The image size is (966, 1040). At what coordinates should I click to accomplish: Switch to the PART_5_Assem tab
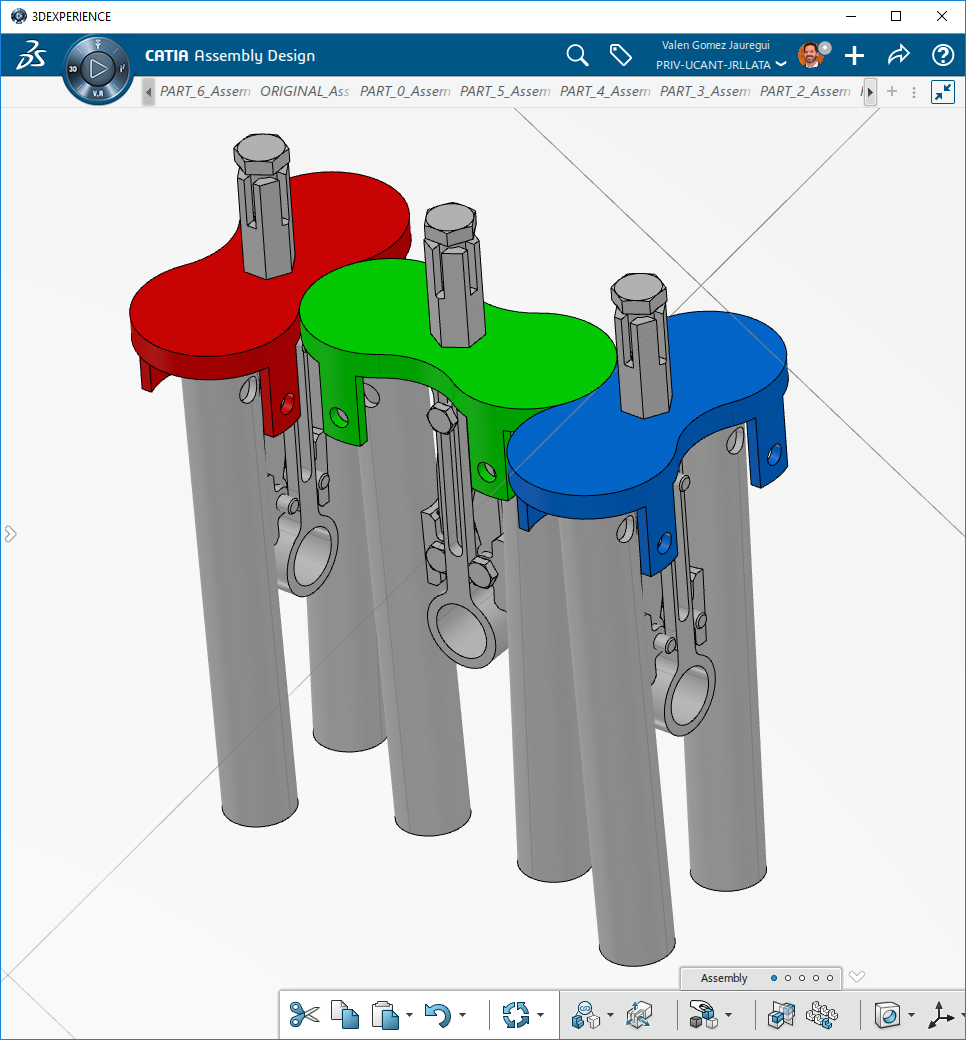click(x=505, y=92)
